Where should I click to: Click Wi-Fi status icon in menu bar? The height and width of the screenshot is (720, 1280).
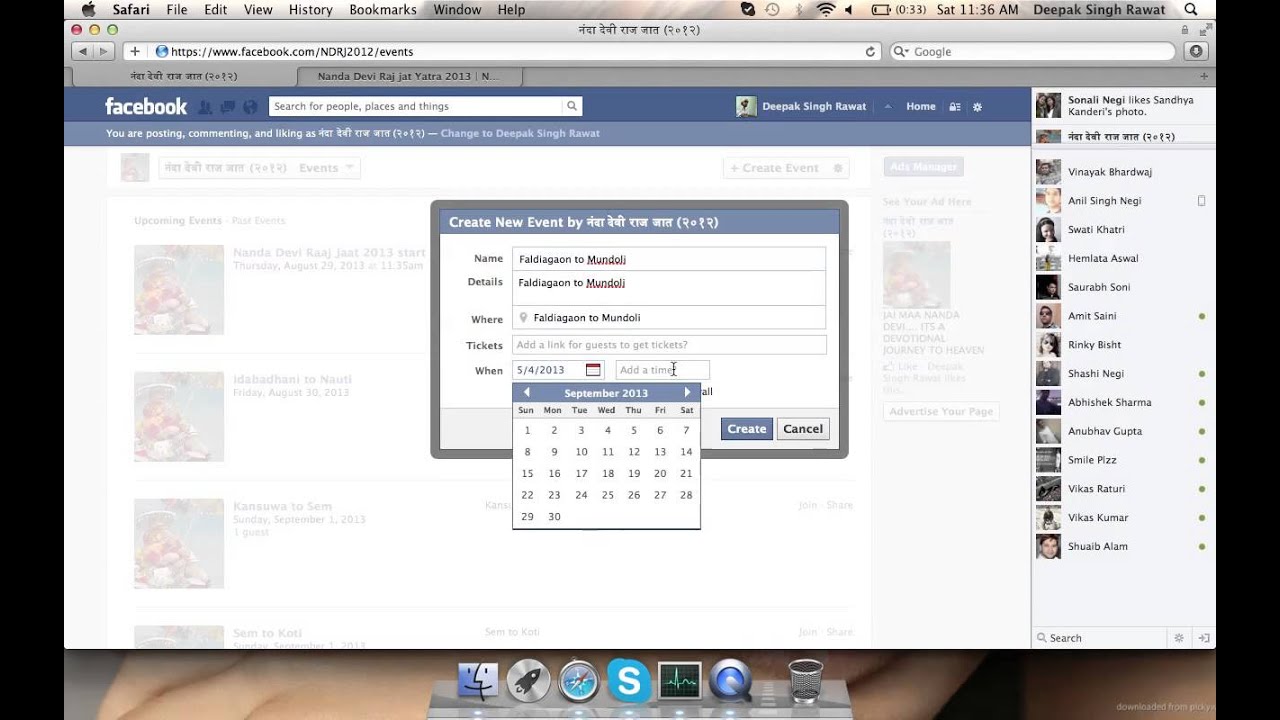(825, 9)
